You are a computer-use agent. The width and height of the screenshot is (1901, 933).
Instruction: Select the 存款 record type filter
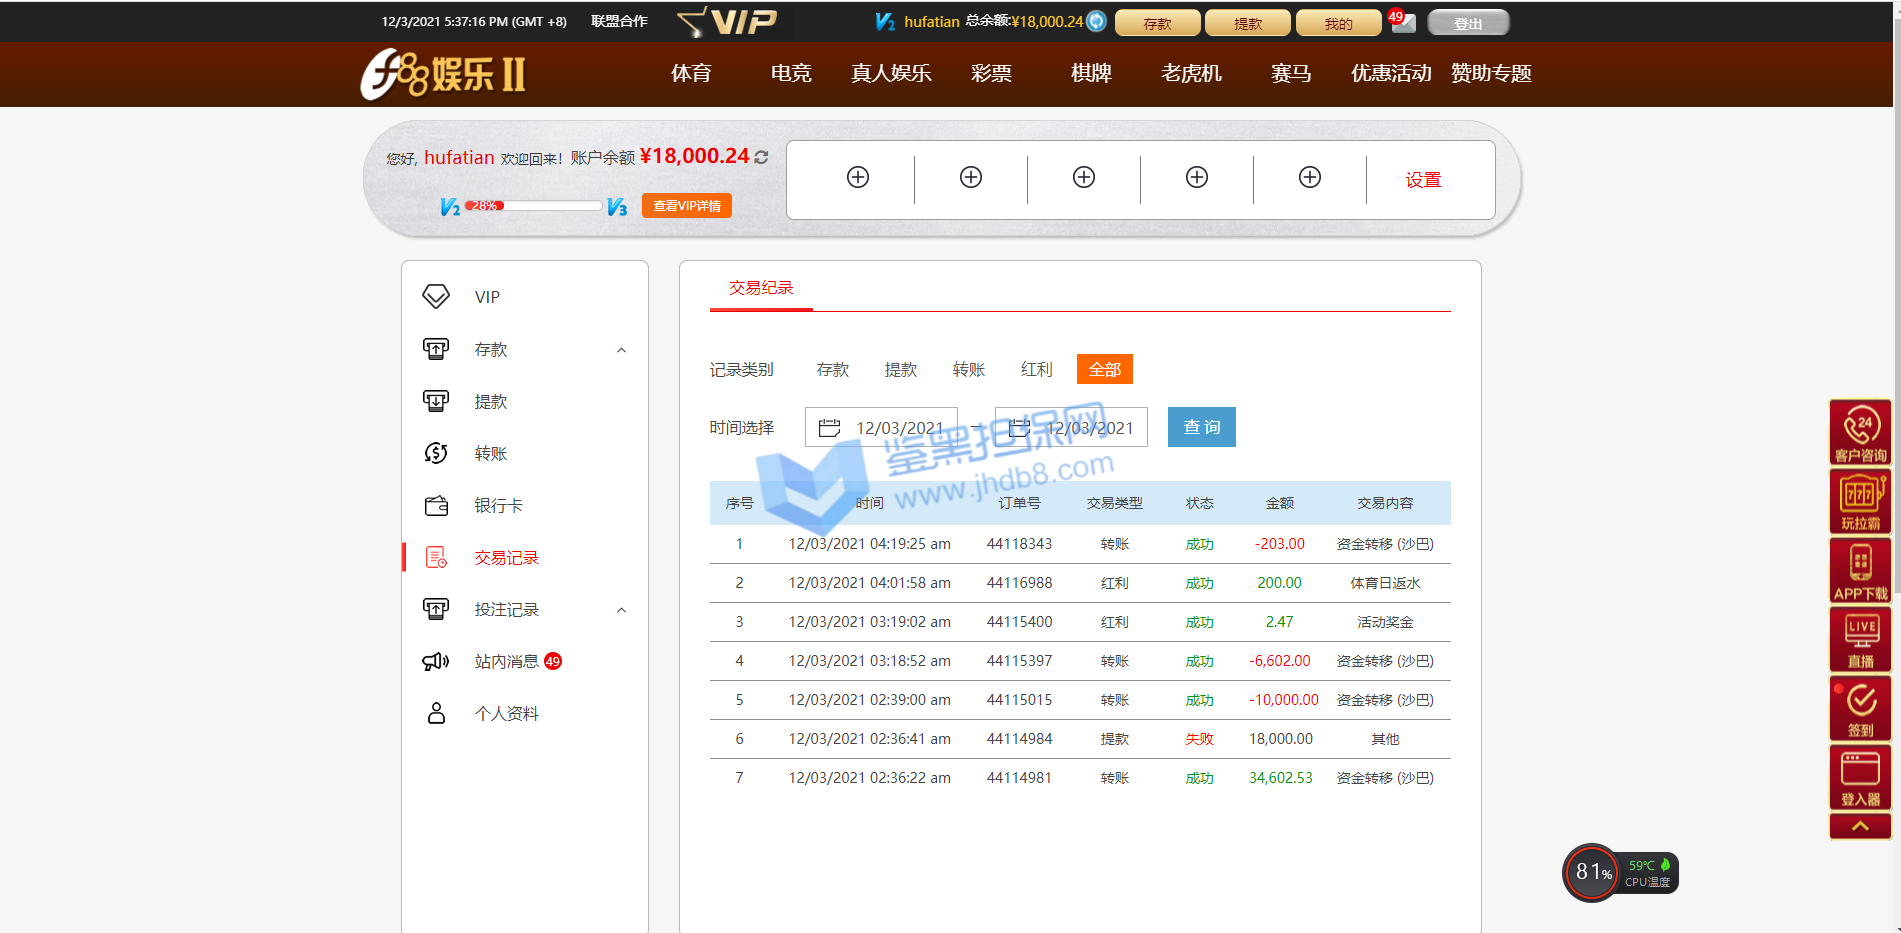click(832, 370)
